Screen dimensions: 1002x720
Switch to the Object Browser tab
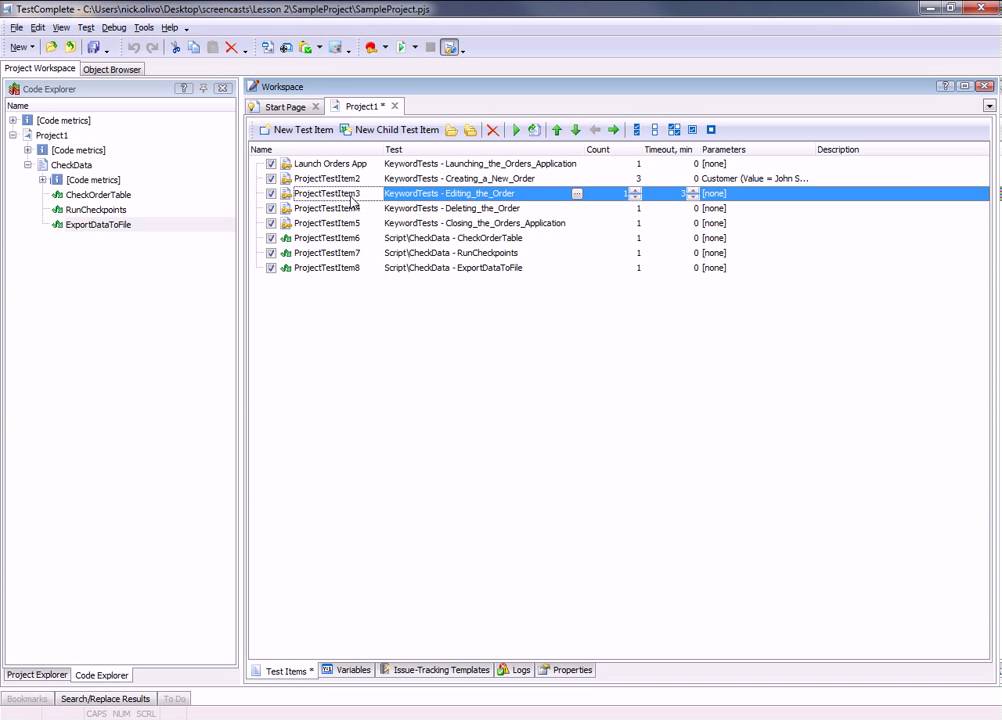[x=112, y=69]
